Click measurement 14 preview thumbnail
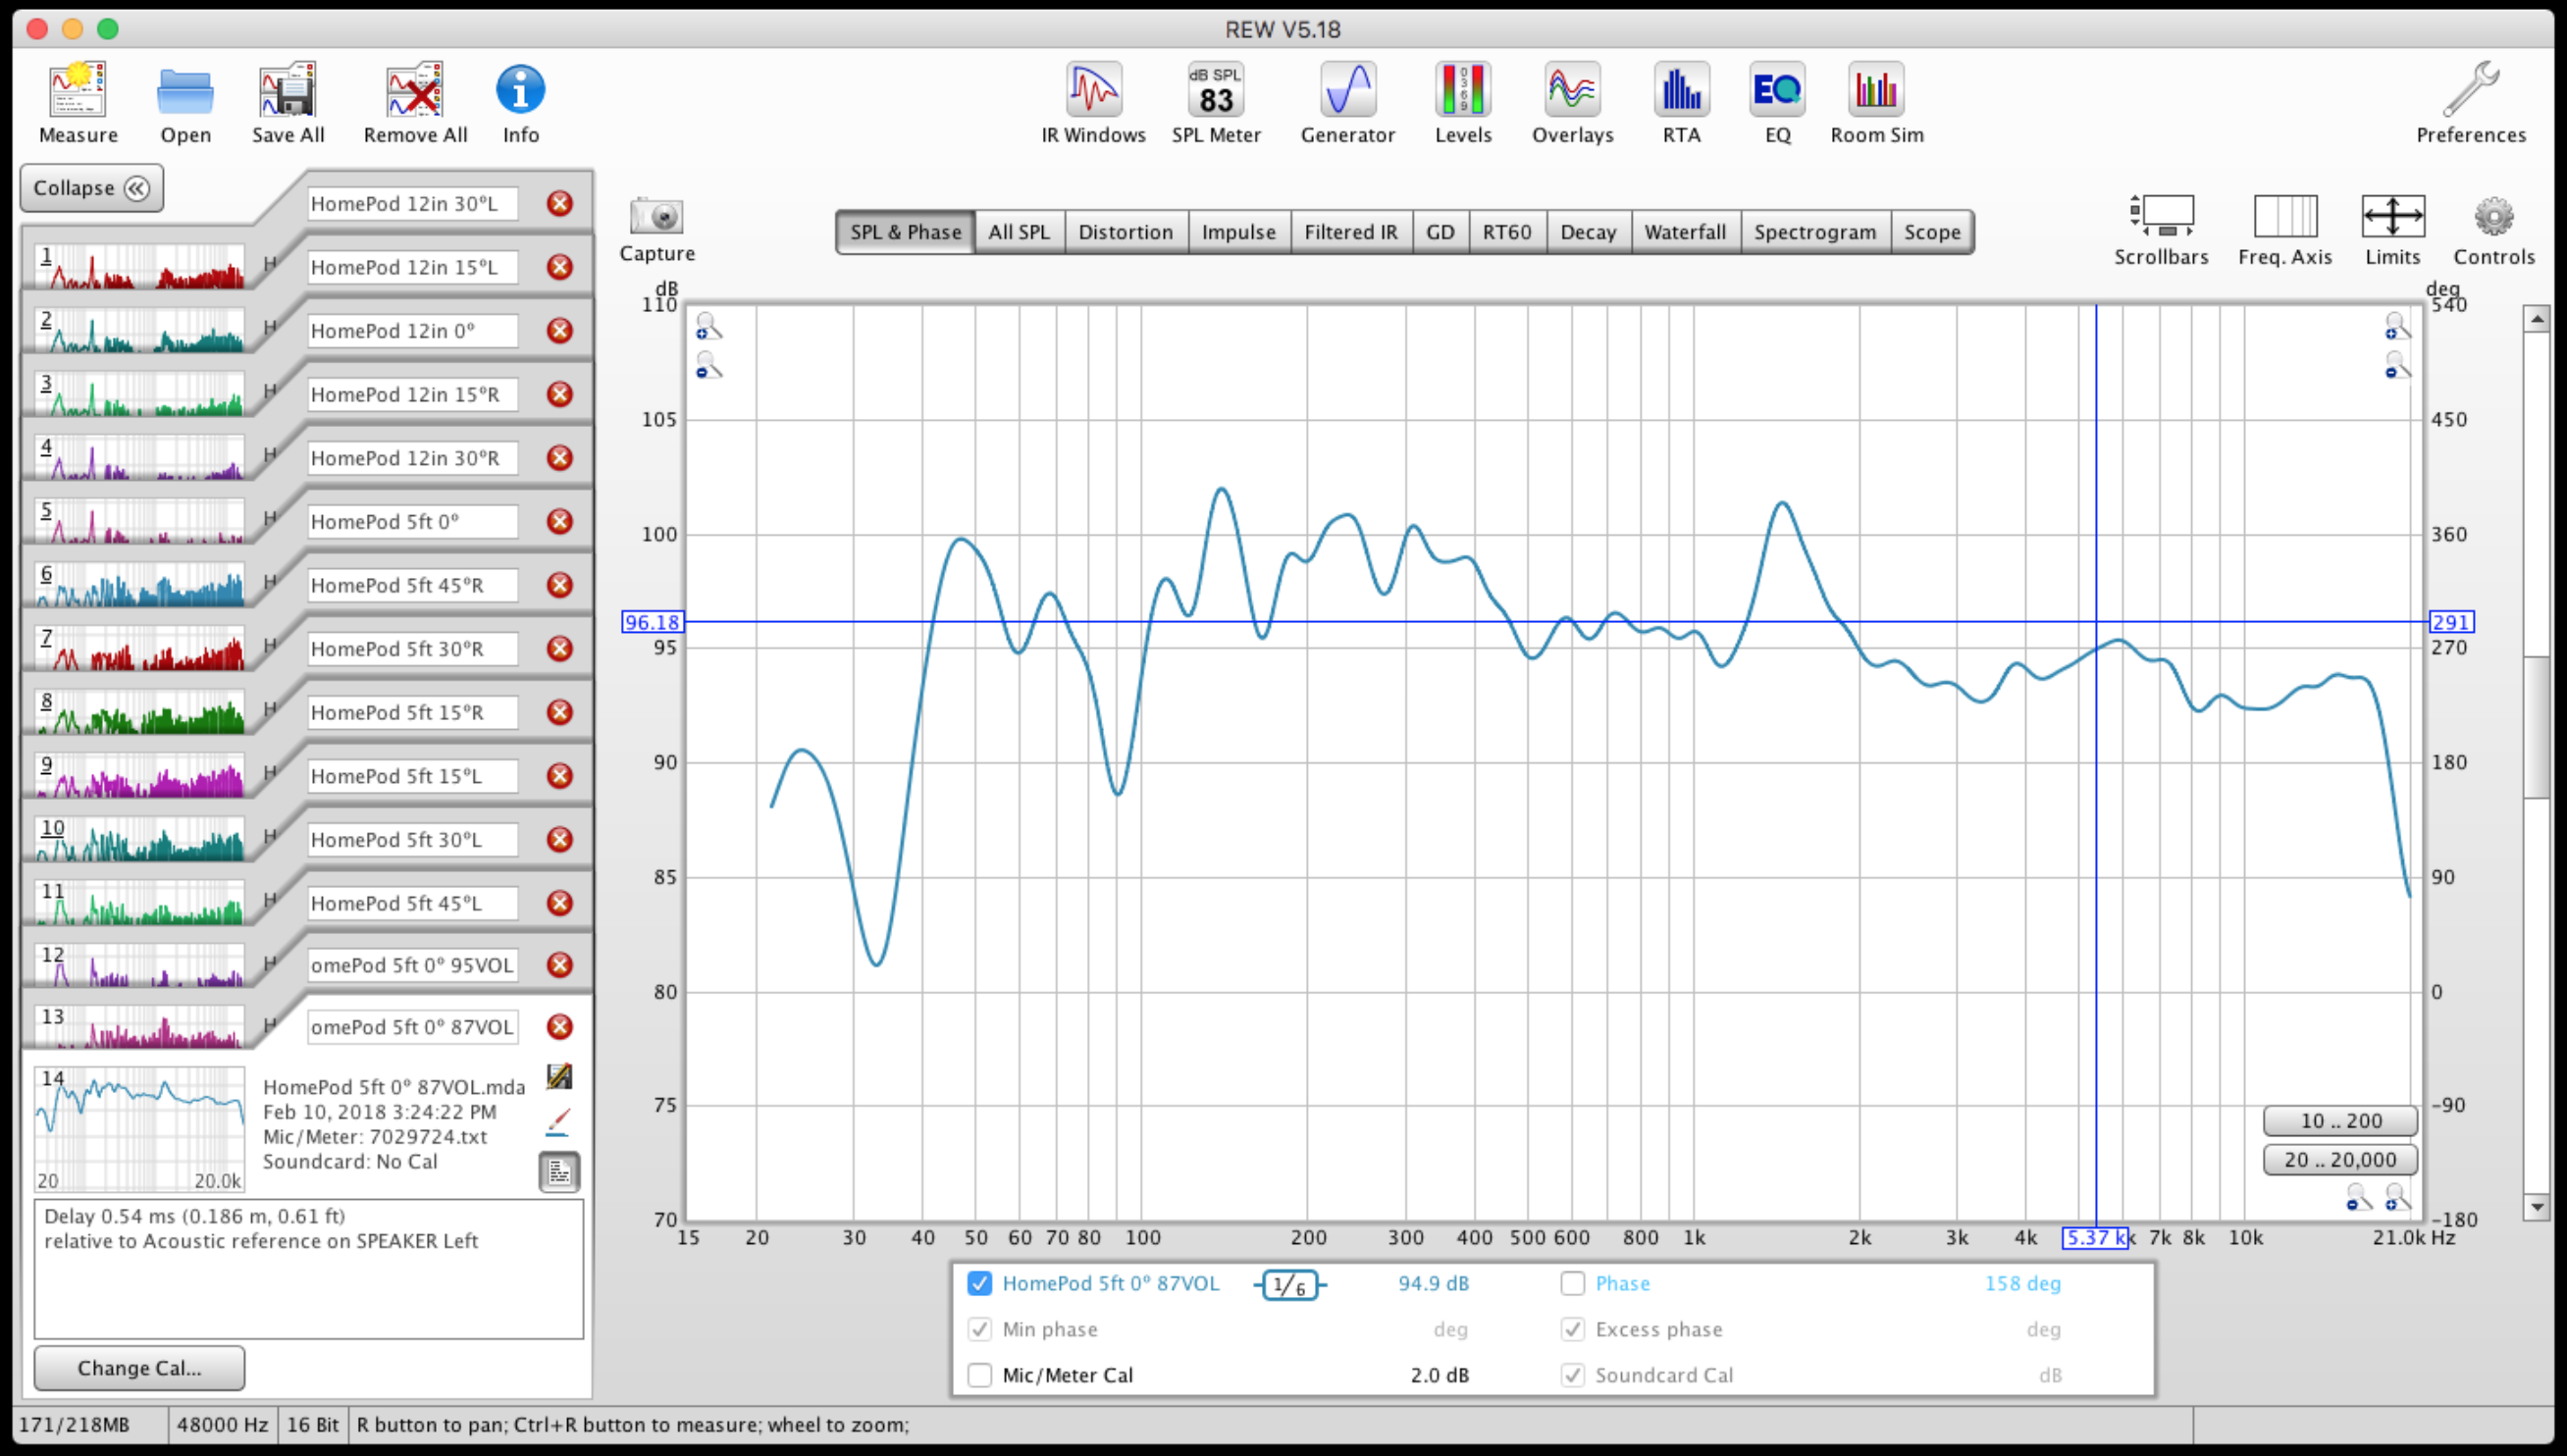 click(x=139, y=1129)
